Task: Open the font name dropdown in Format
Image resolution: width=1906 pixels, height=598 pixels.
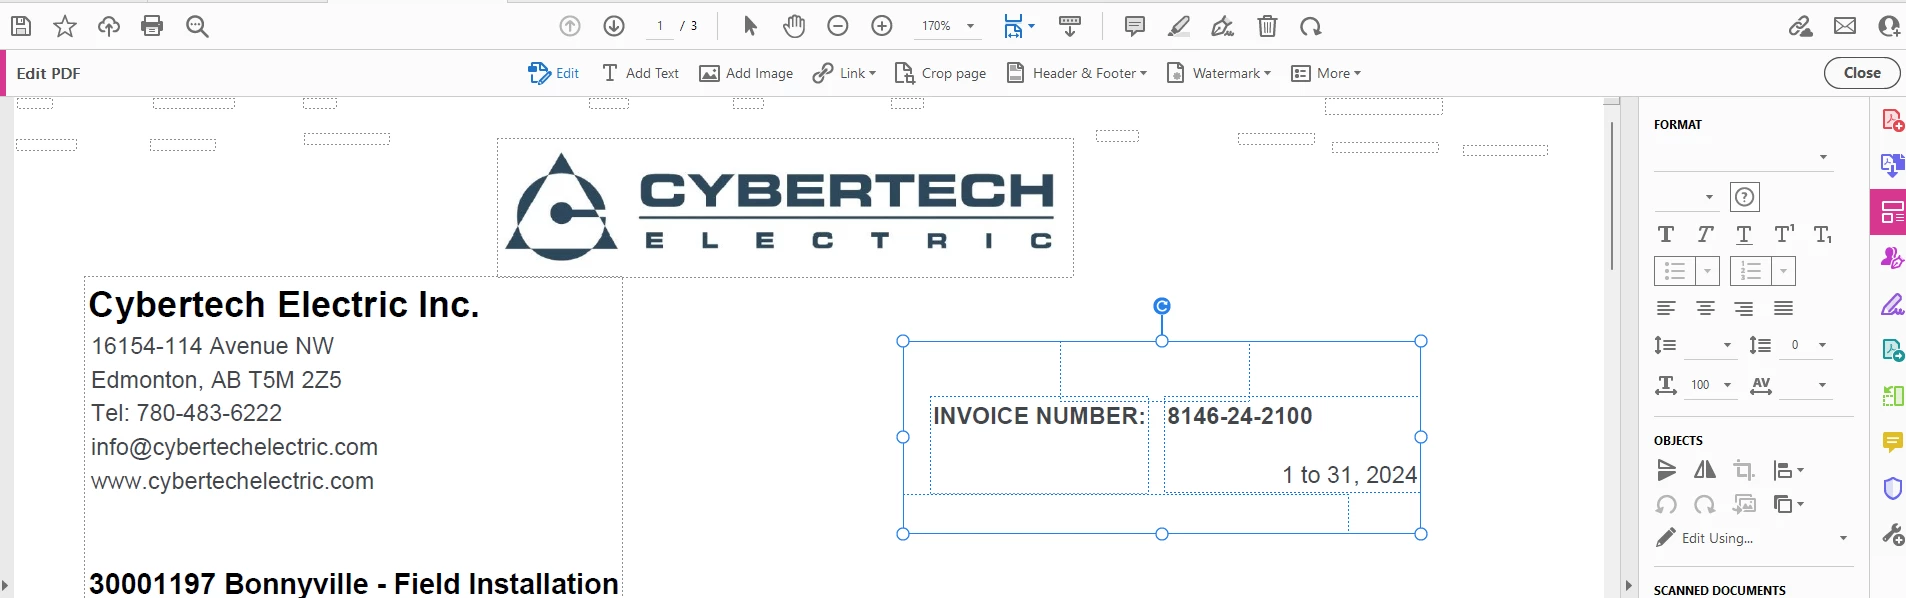Action: click(x=1823, y=157)
